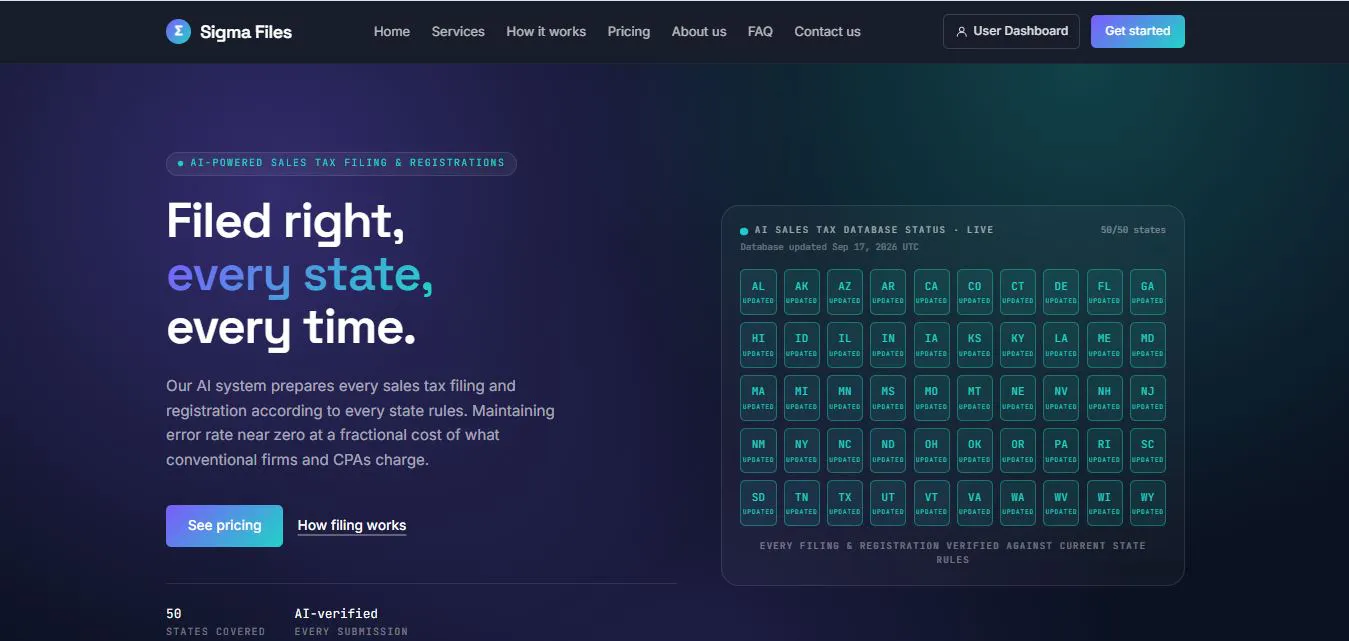Choose the MA state tile
1349x641 pixels.
pos(758,397)
